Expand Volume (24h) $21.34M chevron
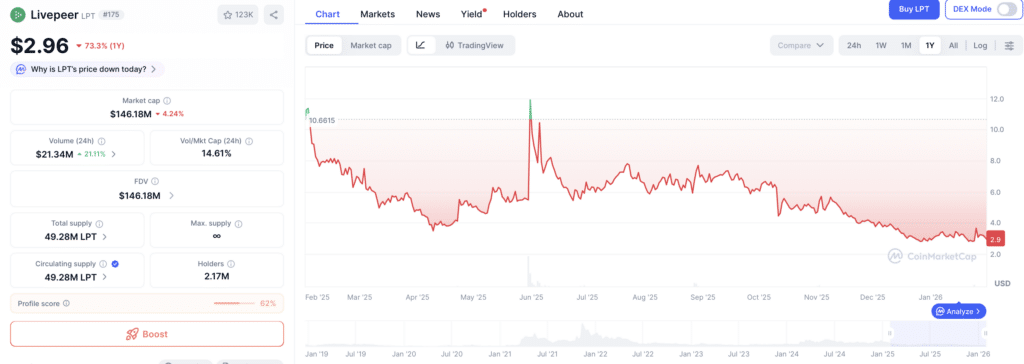 [x=114, y=154]
